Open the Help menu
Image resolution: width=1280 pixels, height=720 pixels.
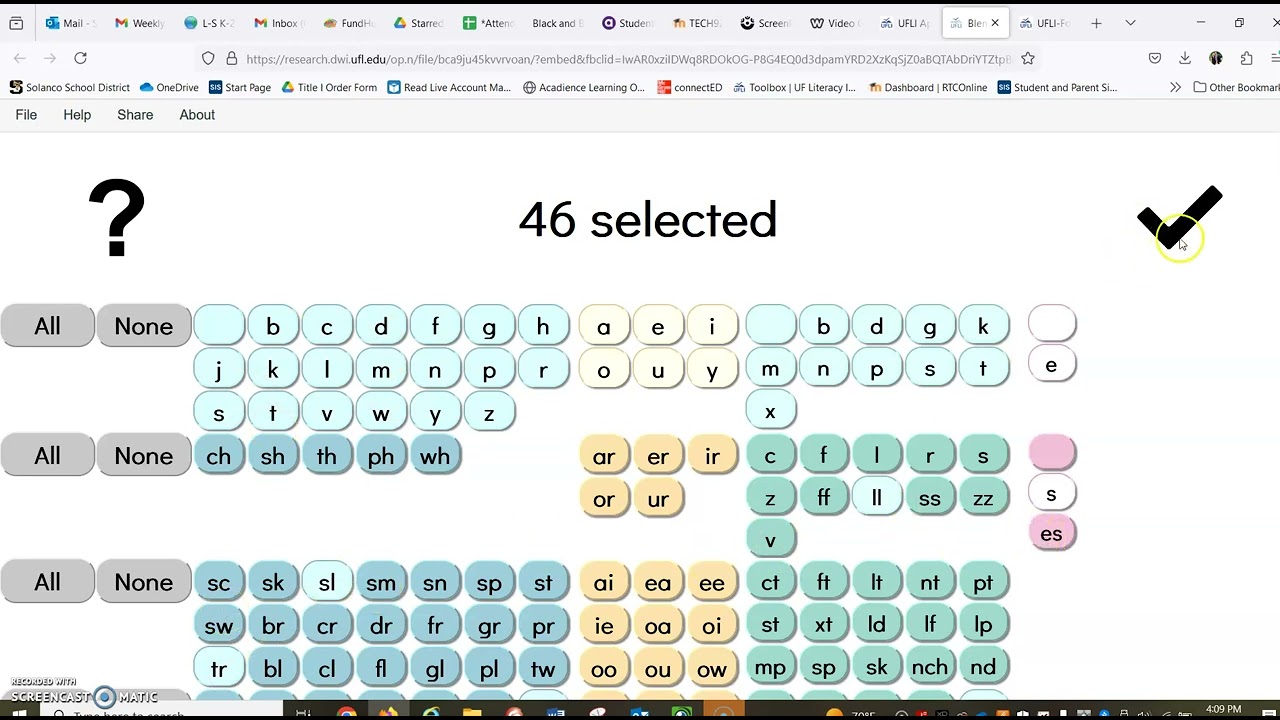coord(77,115)
